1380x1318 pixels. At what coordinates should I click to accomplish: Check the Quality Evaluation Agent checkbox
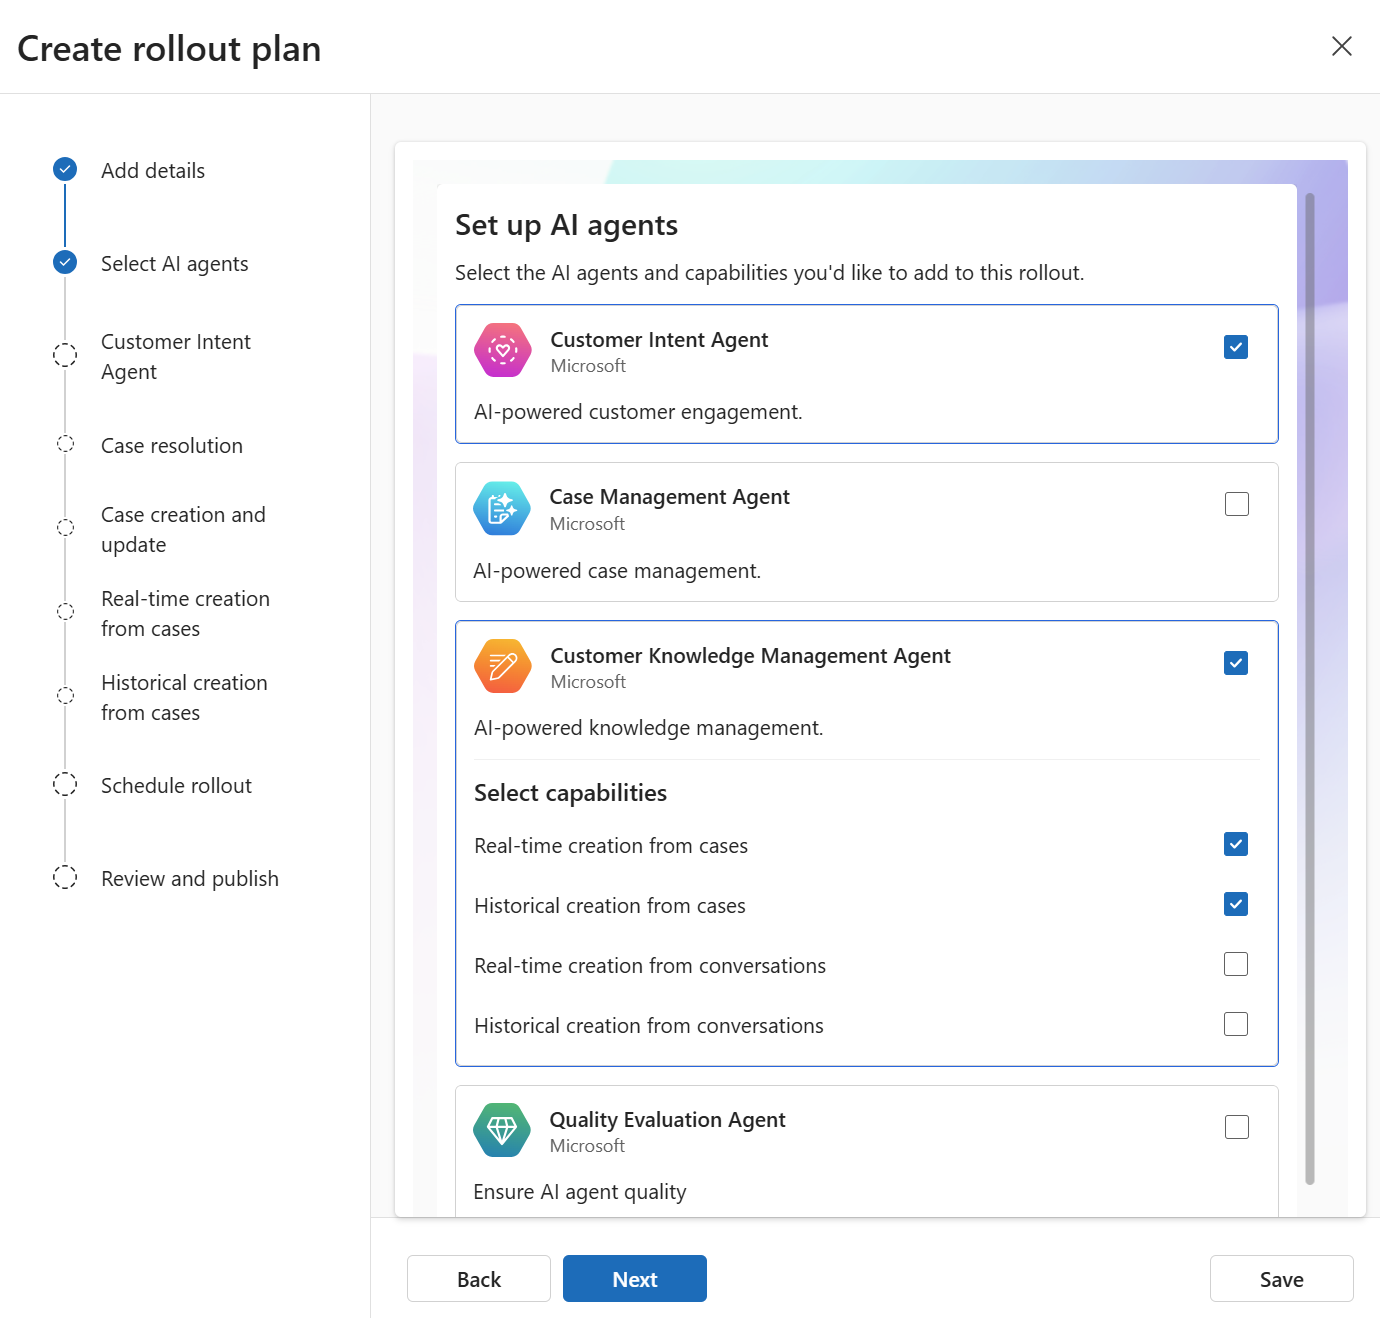(x=1237, y=1127)
